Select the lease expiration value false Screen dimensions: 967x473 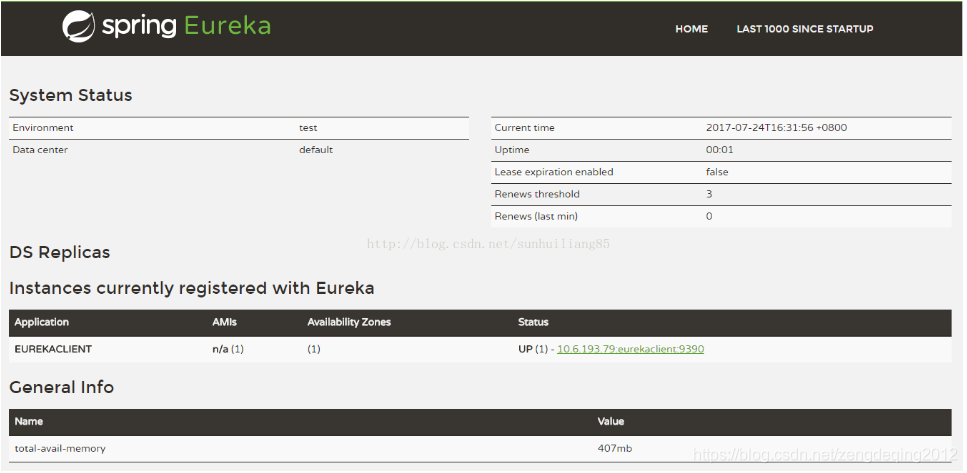pos(717,172)
